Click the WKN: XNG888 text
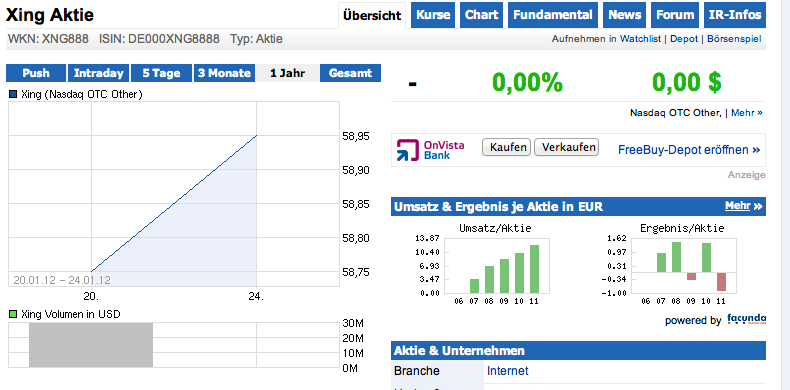Image resolution: width=790 pixels, height=390 pixels. pos(48,39)
